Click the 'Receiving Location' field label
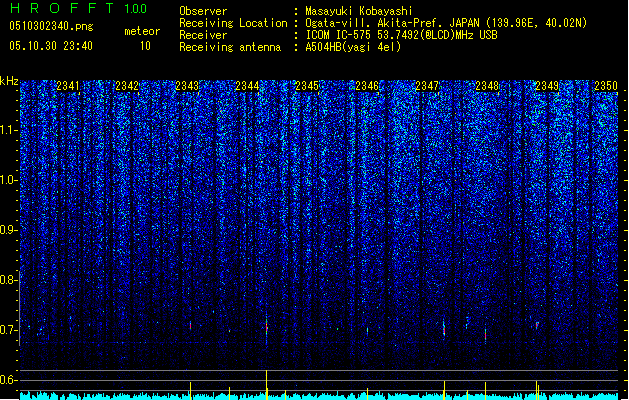Viewport: 629px width, 400px height. (x=233, y=23)
